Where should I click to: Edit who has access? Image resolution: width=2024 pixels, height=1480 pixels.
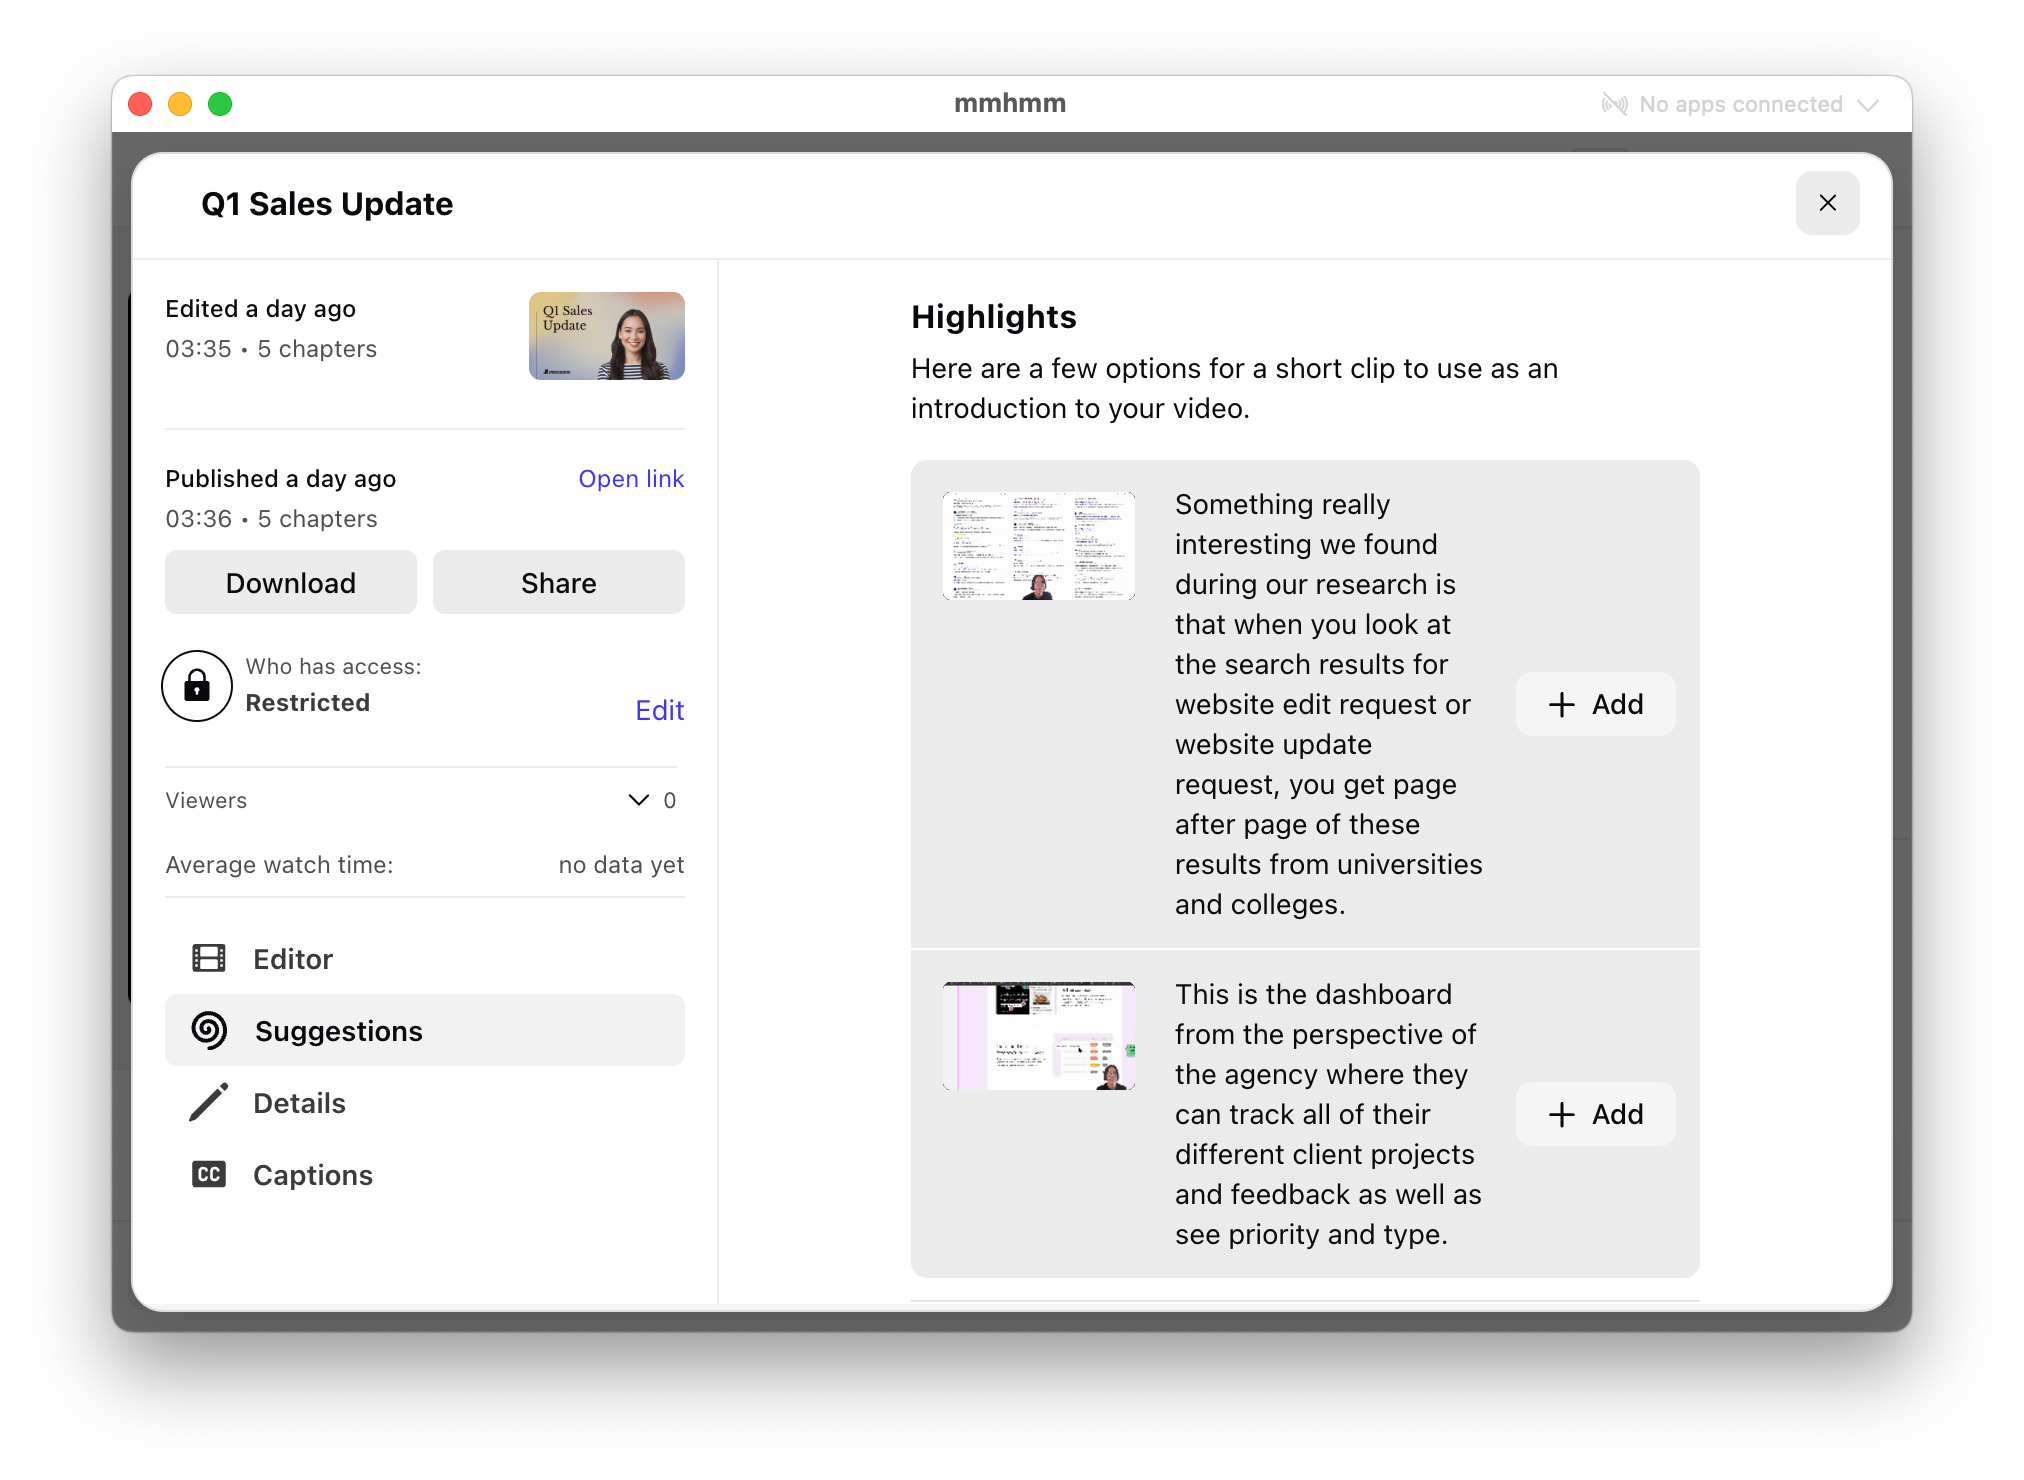659,710
